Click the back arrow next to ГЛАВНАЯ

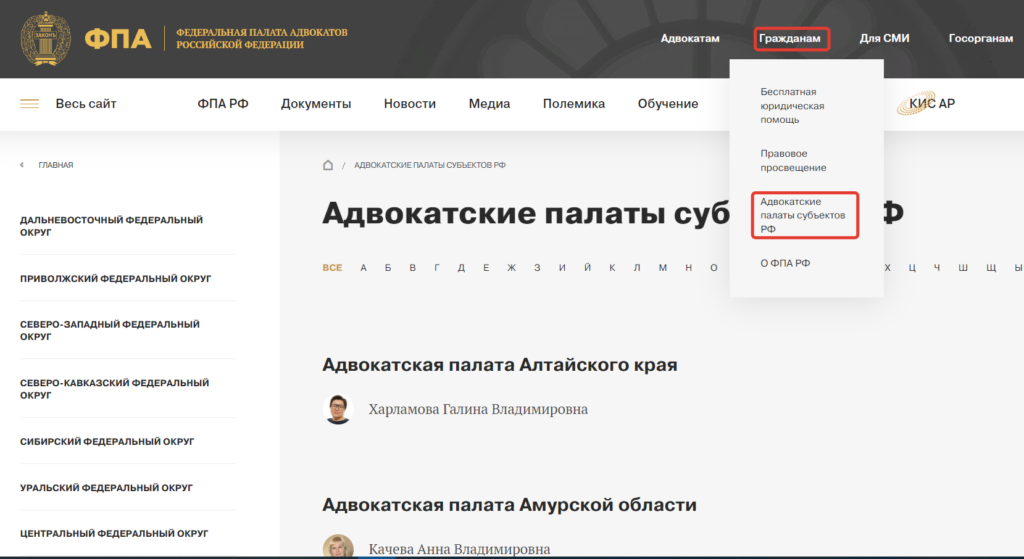coord(22,165)
